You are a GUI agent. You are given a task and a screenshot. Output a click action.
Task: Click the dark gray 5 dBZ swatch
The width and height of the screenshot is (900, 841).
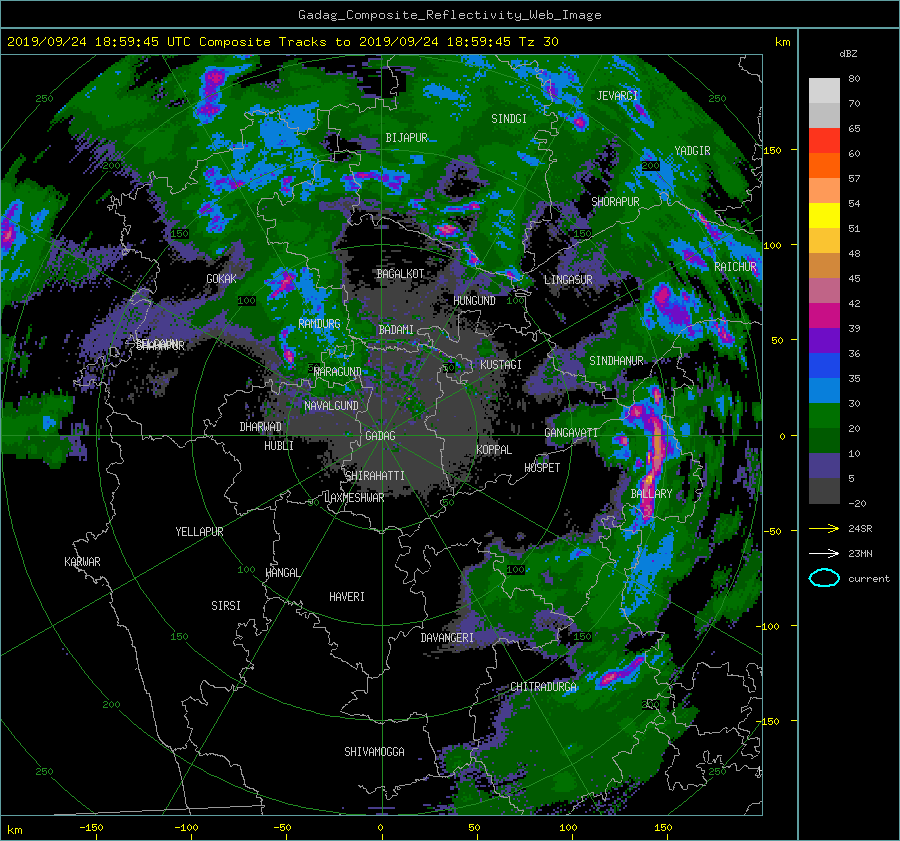coord(824,491)
